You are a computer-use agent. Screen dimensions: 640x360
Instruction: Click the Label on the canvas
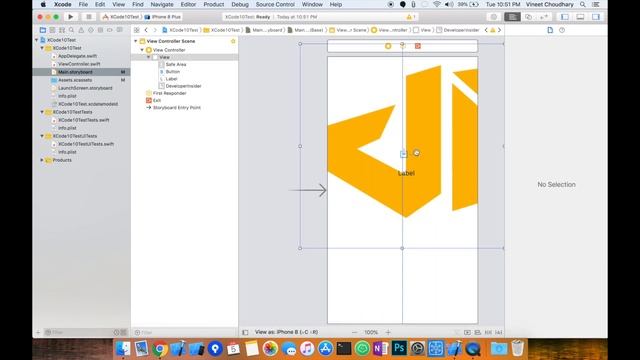406,173
